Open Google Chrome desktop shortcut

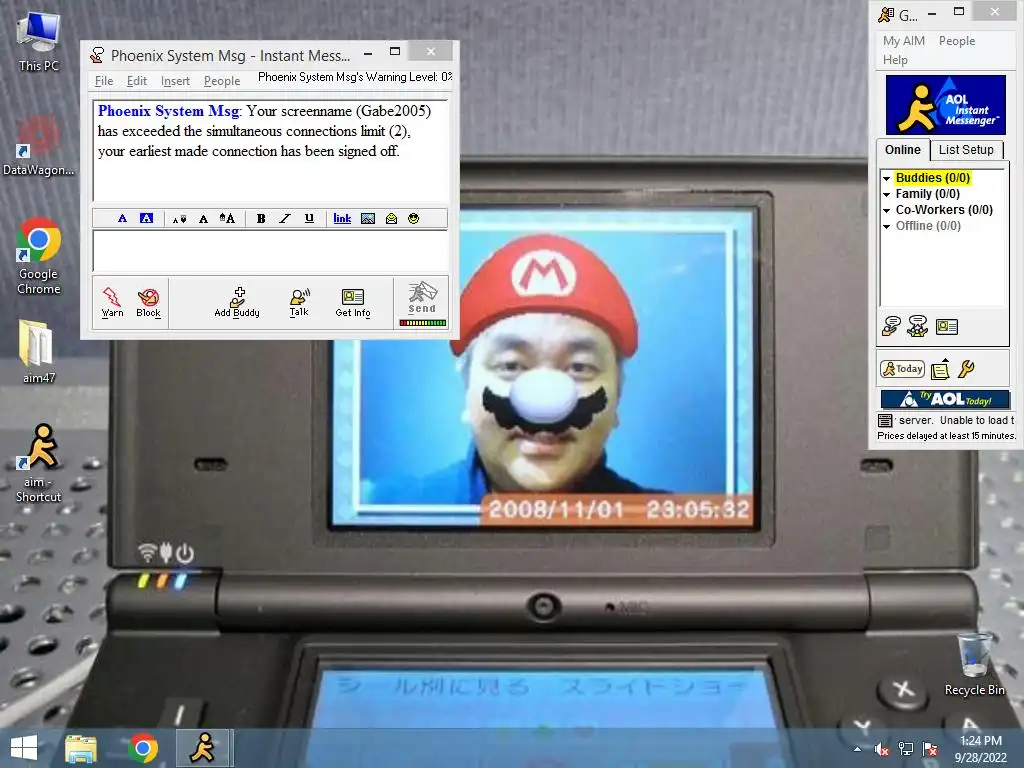pos(39,256)
